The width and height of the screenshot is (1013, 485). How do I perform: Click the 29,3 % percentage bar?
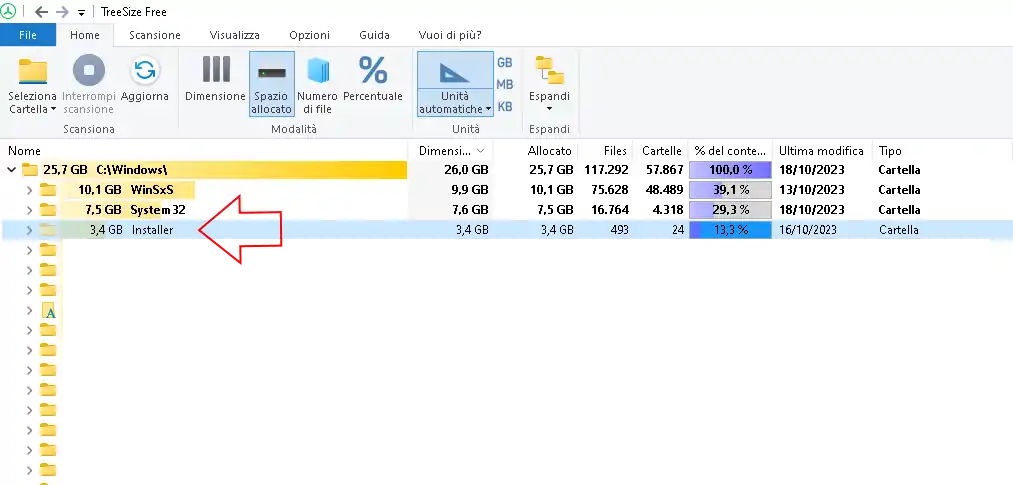click(x=731, y=210)
